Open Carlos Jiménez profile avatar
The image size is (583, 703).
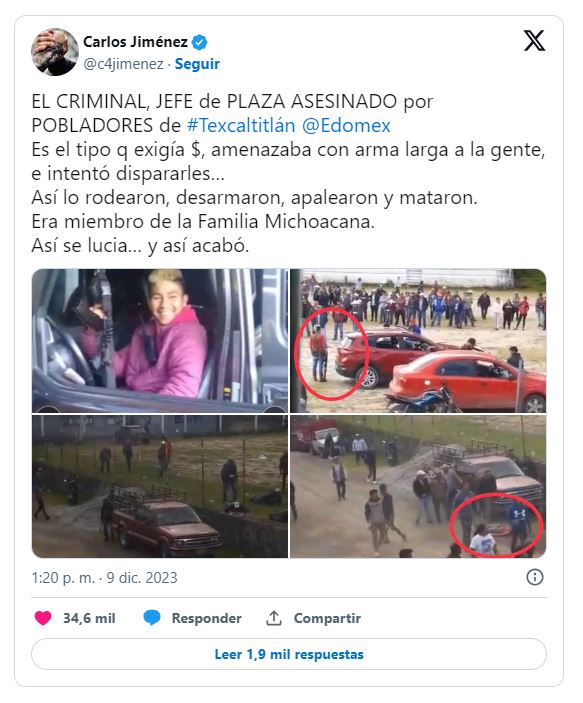click(55, 52)
